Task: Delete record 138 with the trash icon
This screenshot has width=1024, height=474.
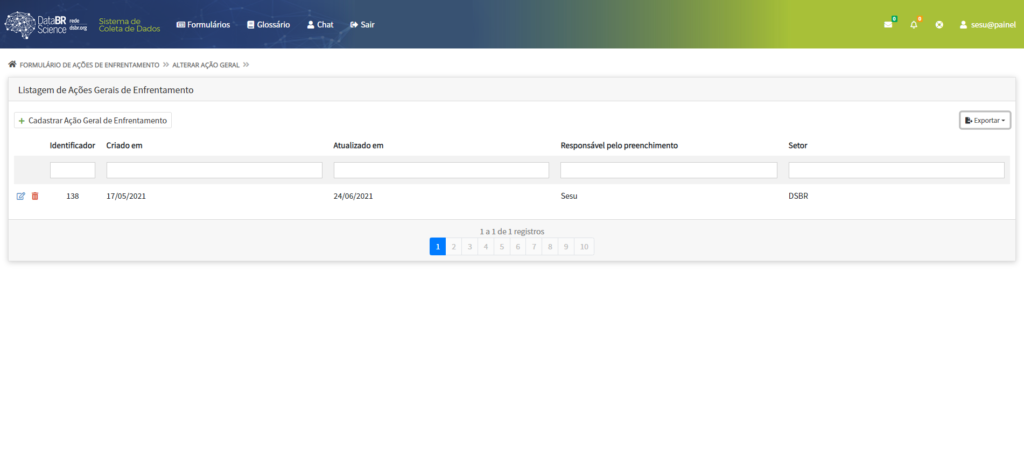Action: [x=35, y=196]
